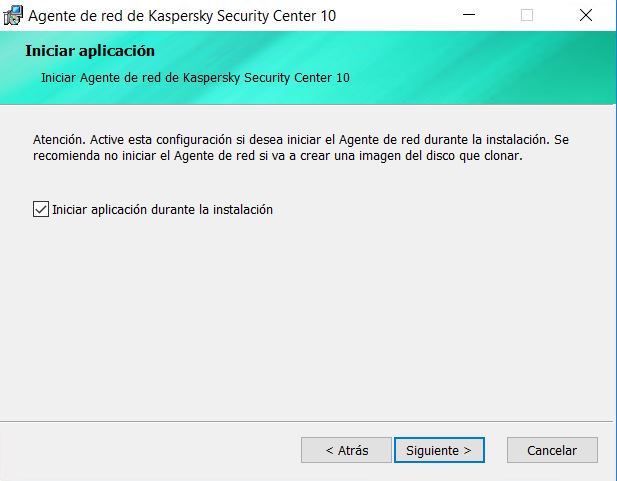Click the label "Iniciar aplicación durante la instalación"
This screenshot has height=481, width=617.
(x=162, y=209)
